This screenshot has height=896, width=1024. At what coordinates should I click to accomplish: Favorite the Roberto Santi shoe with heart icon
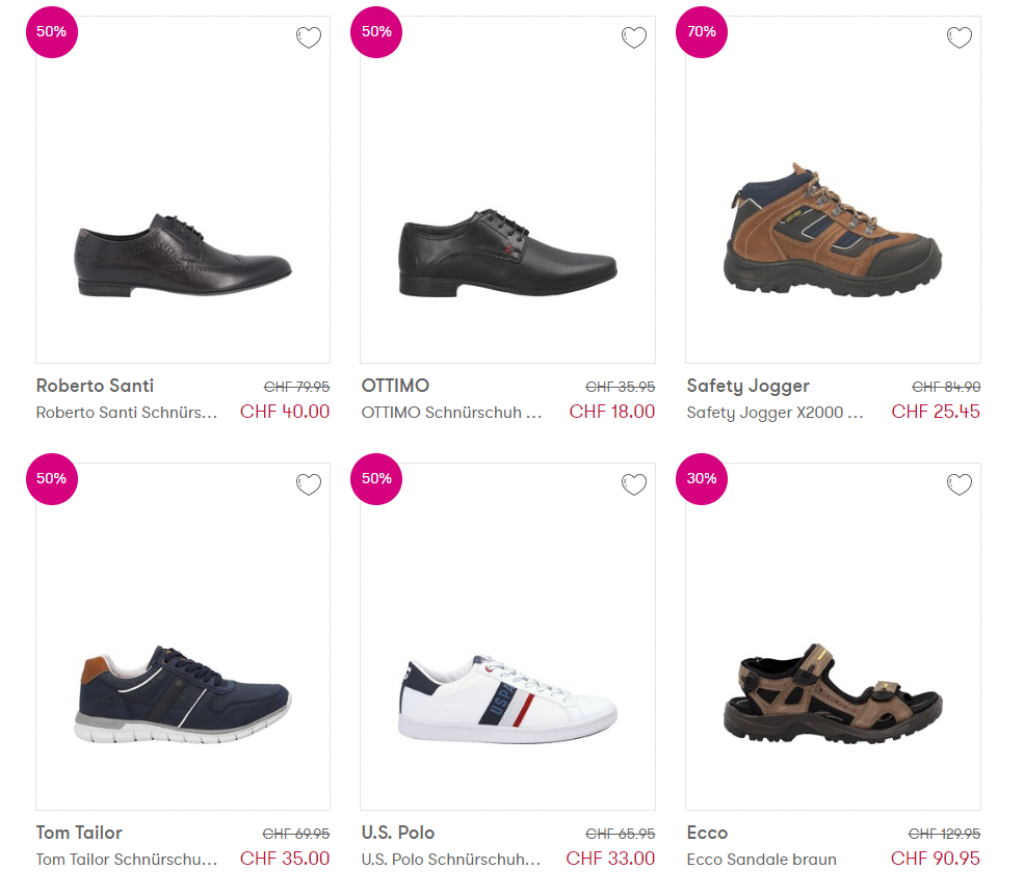(x=309, y=38)
